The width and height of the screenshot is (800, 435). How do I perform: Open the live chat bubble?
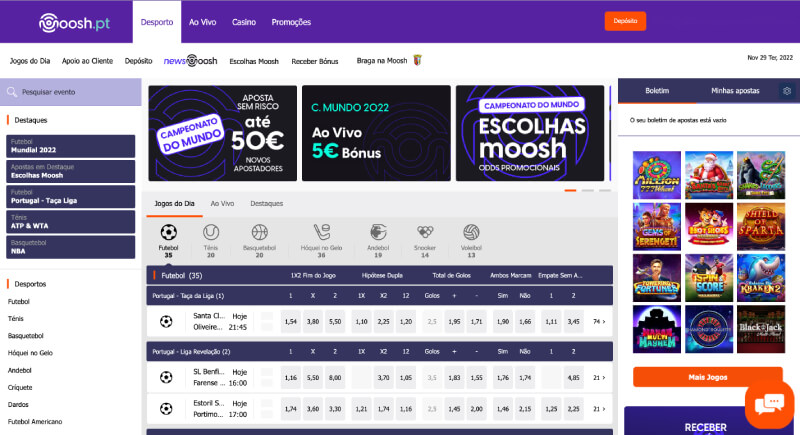point(769,404)
